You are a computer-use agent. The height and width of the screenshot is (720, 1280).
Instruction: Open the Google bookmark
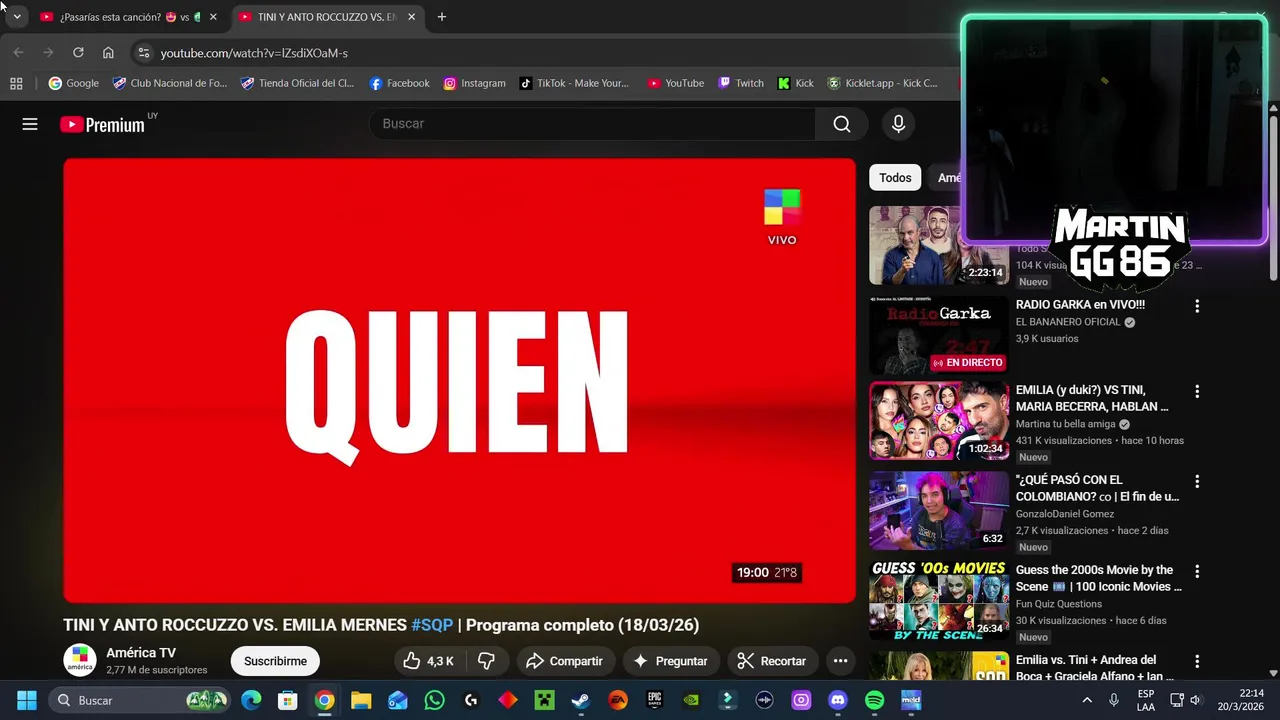(74, 84)
